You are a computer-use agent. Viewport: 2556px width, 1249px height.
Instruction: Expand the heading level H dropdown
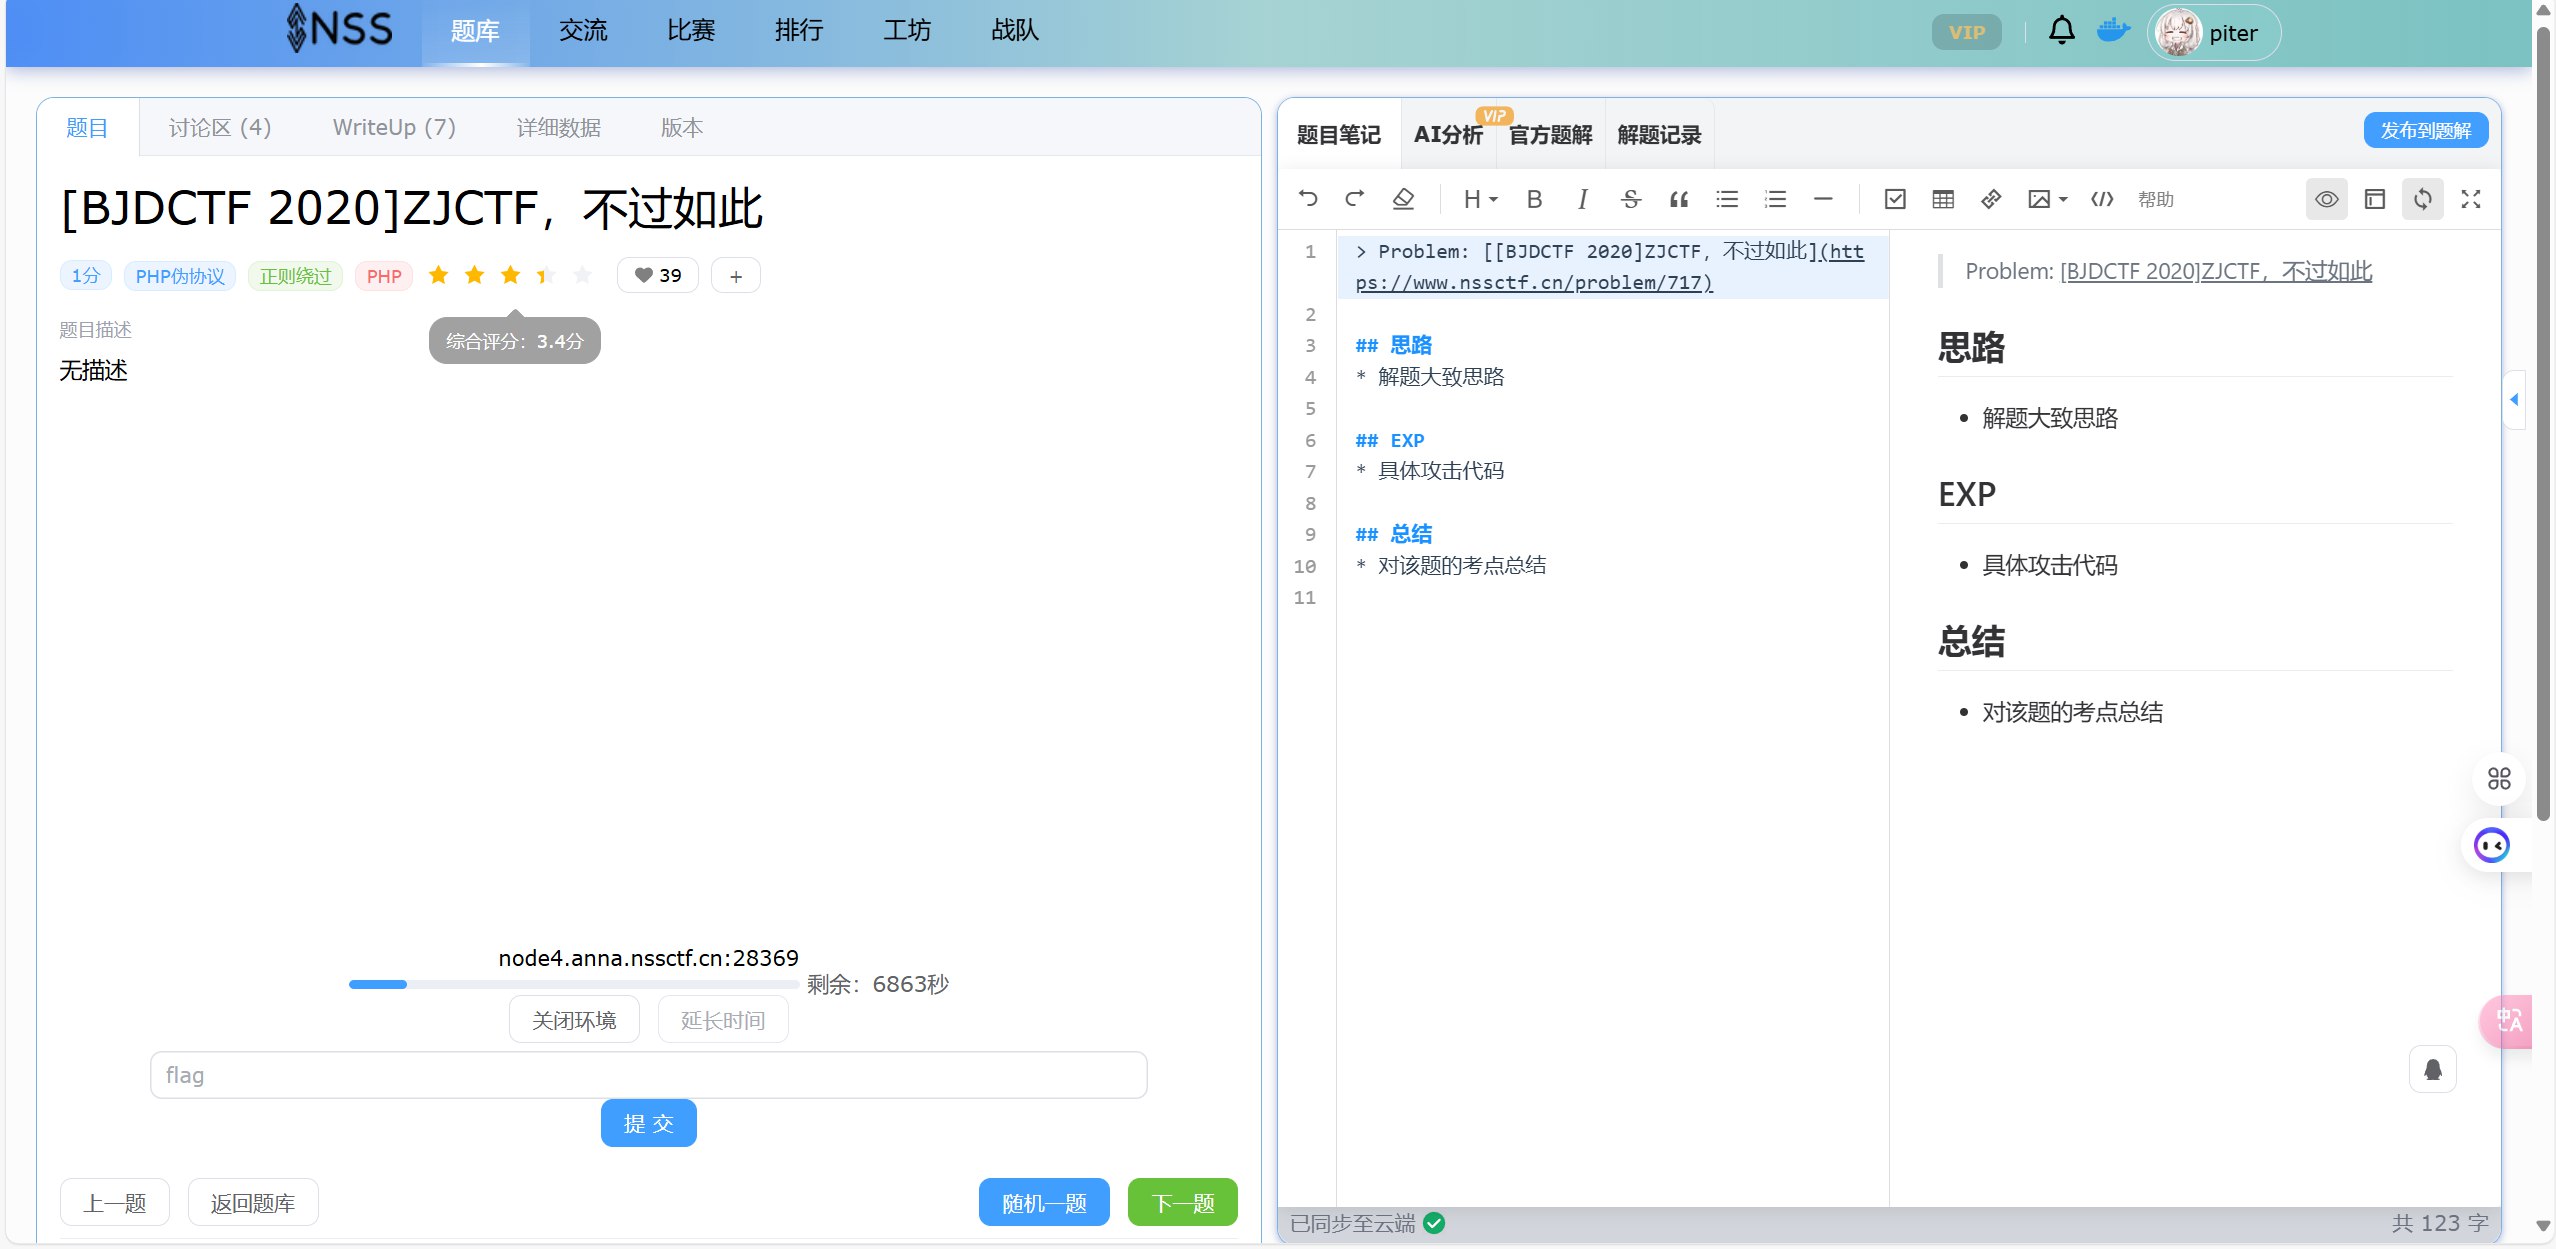pyautogui.click(x=1480, y=199)
